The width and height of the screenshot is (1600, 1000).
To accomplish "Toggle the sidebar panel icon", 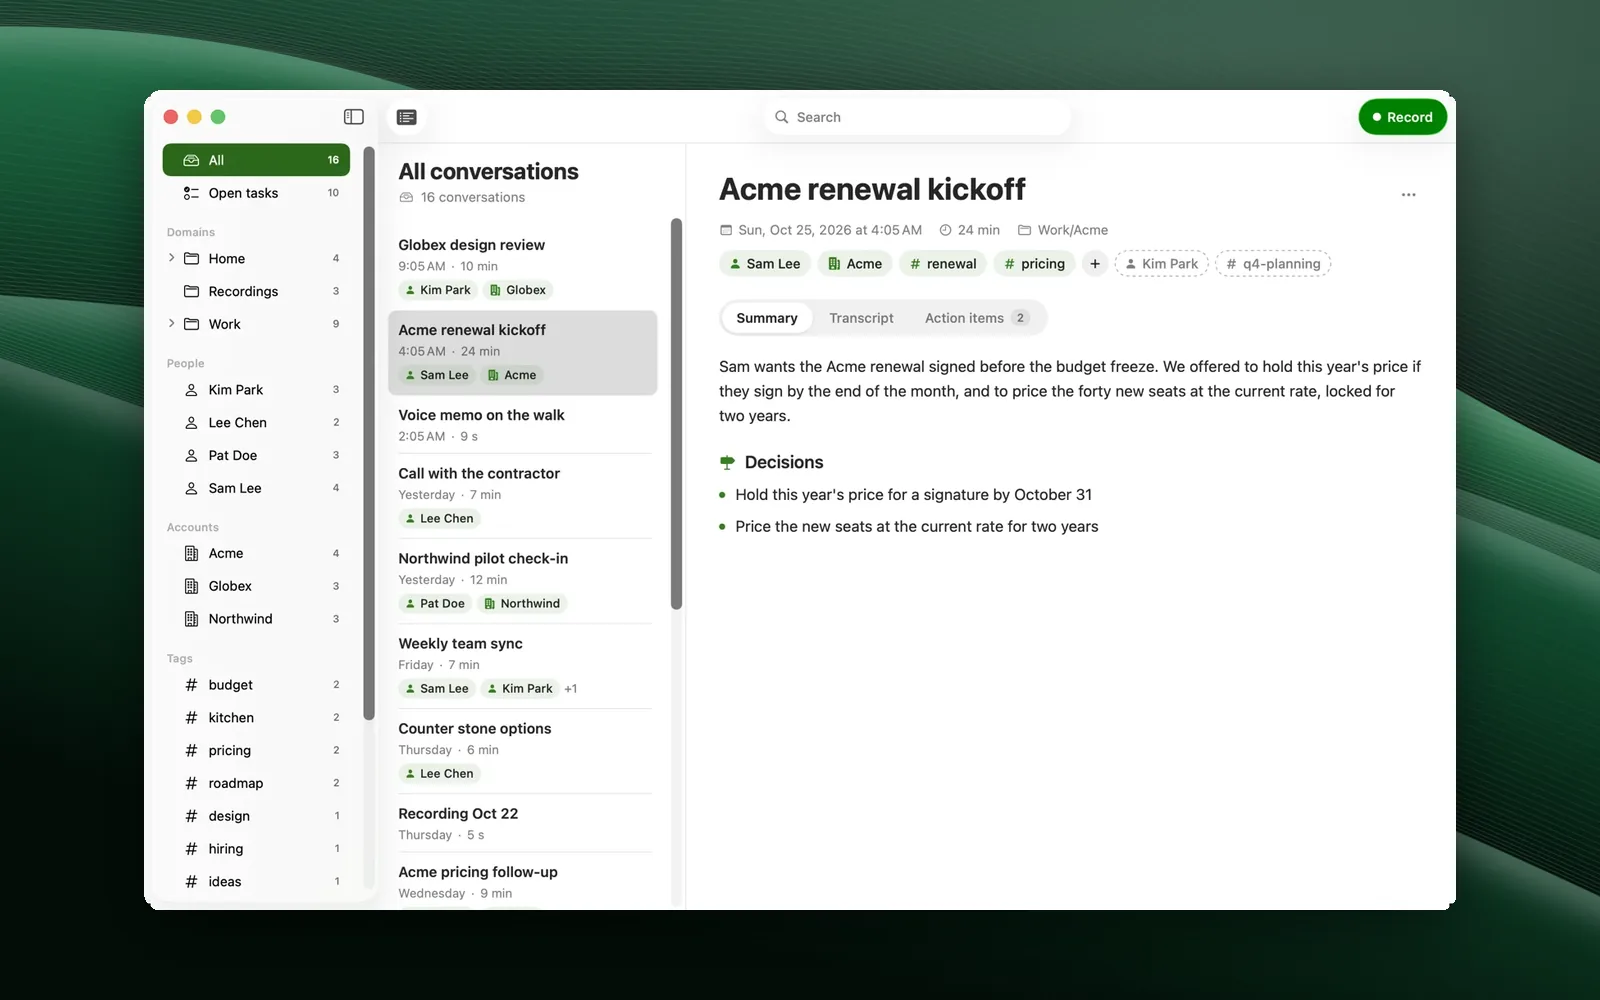I will coord(354,117).
